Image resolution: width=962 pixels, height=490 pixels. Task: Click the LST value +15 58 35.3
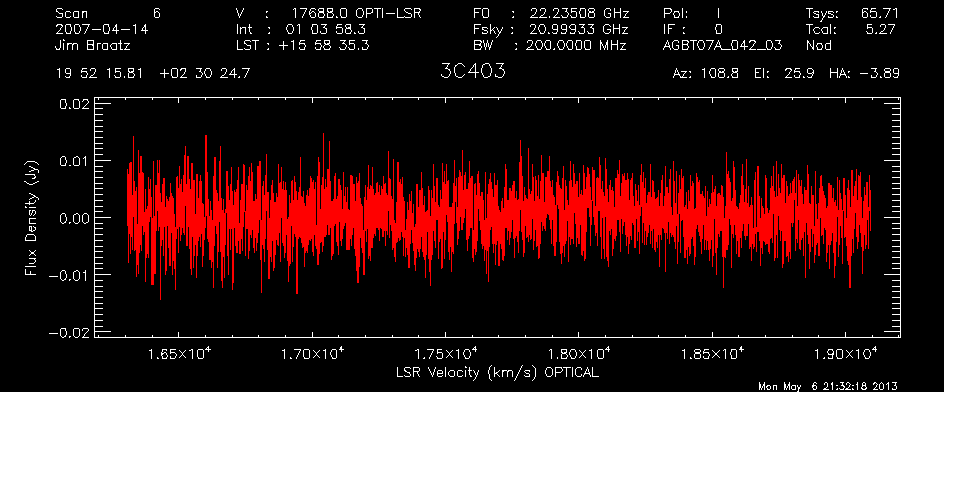[x=324, y=45]
